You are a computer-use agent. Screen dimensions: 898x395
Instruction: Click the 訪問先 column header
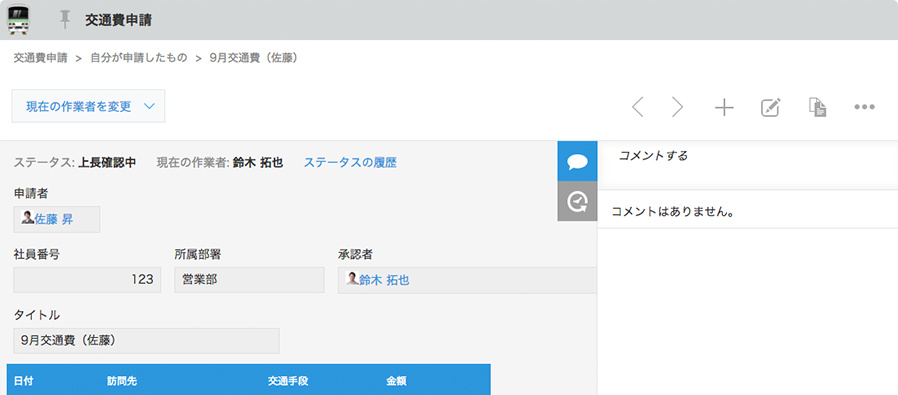(x=121, y=381)
